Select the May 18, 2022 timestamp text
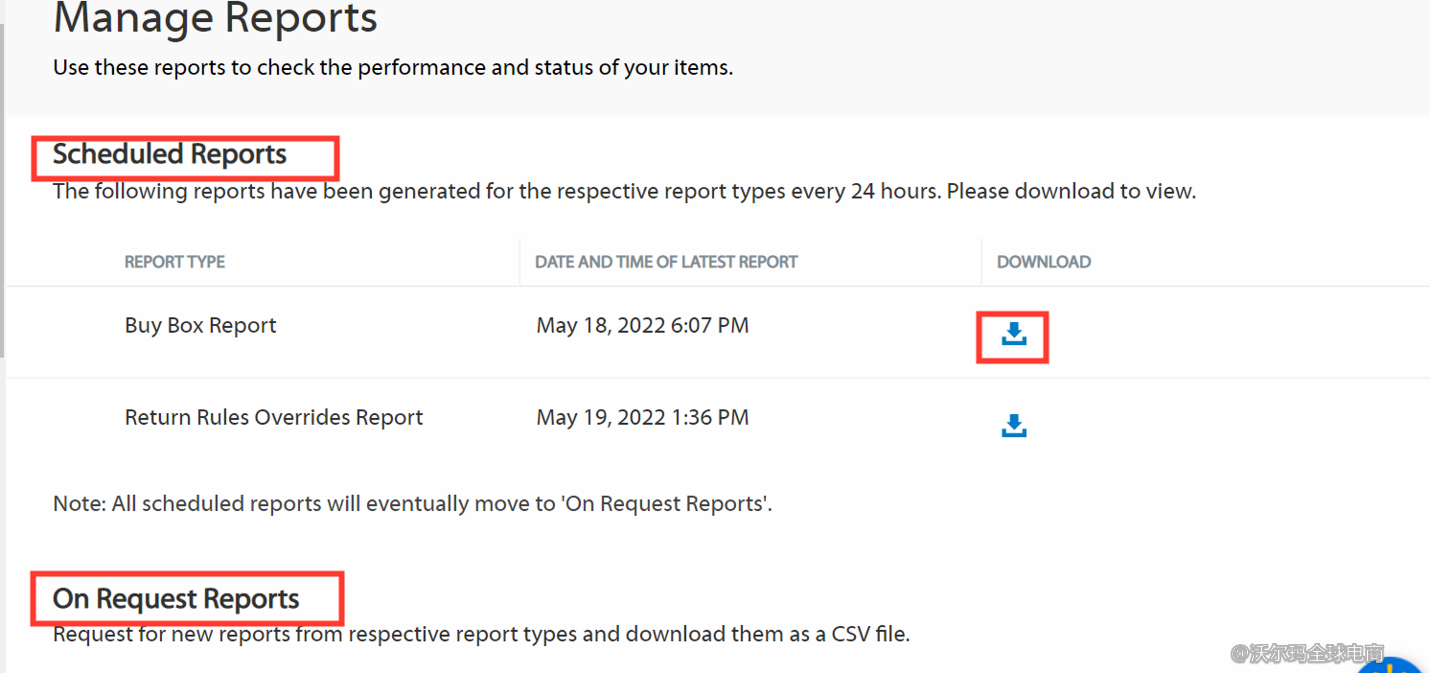1430x673 pixels. tap(642, 325)
